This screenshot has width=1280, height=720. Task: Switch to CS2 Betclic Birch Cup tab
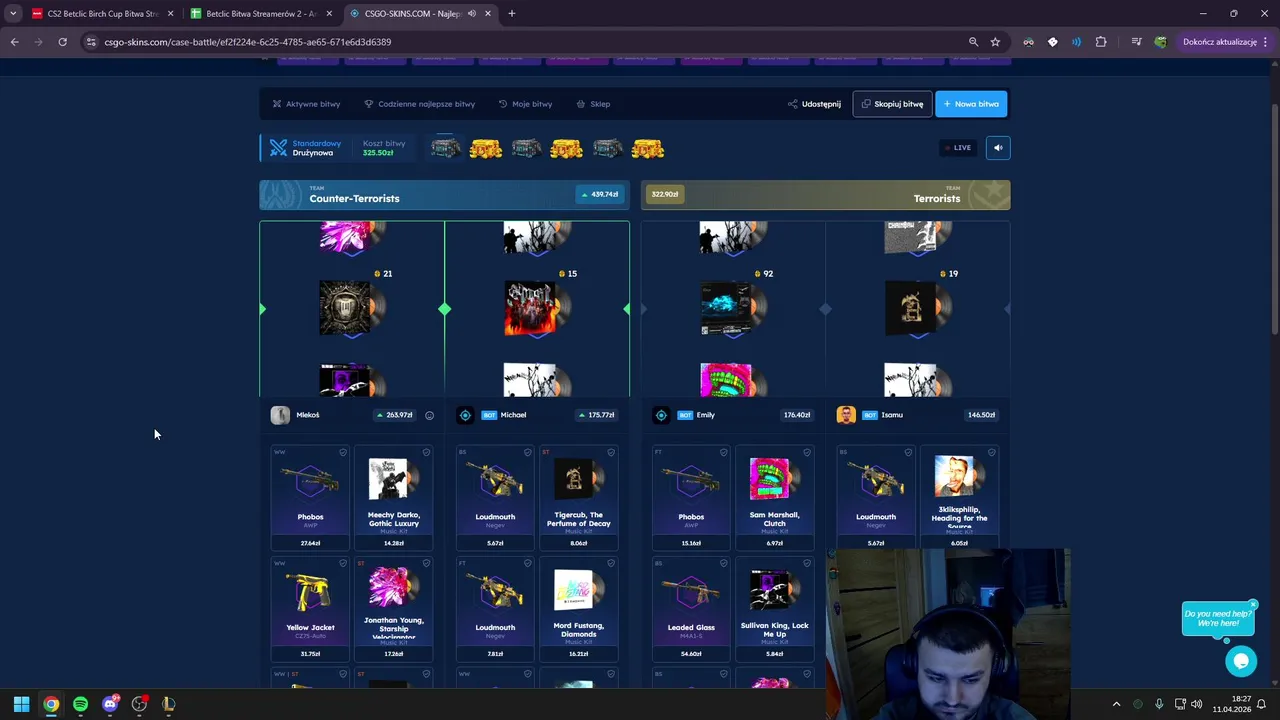100,14
